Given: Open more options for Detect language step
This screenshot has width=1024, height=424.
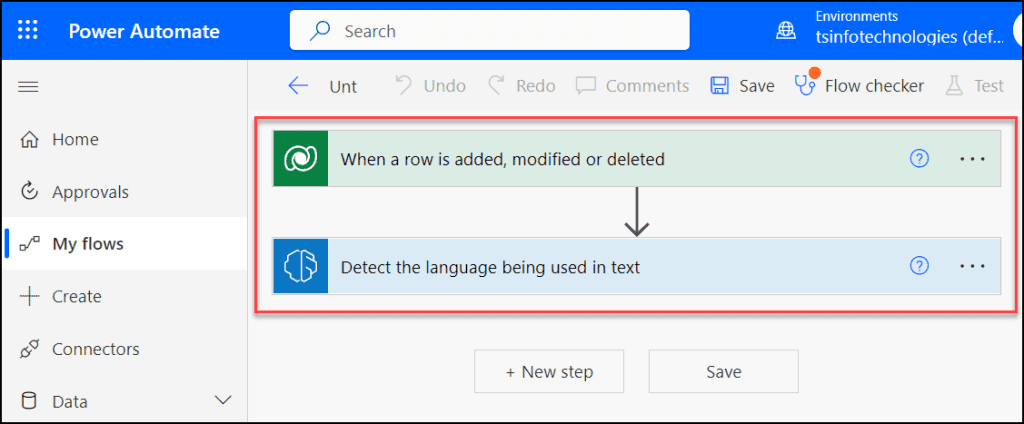Looking at the screenshot, I should click(x=972, y=266).
